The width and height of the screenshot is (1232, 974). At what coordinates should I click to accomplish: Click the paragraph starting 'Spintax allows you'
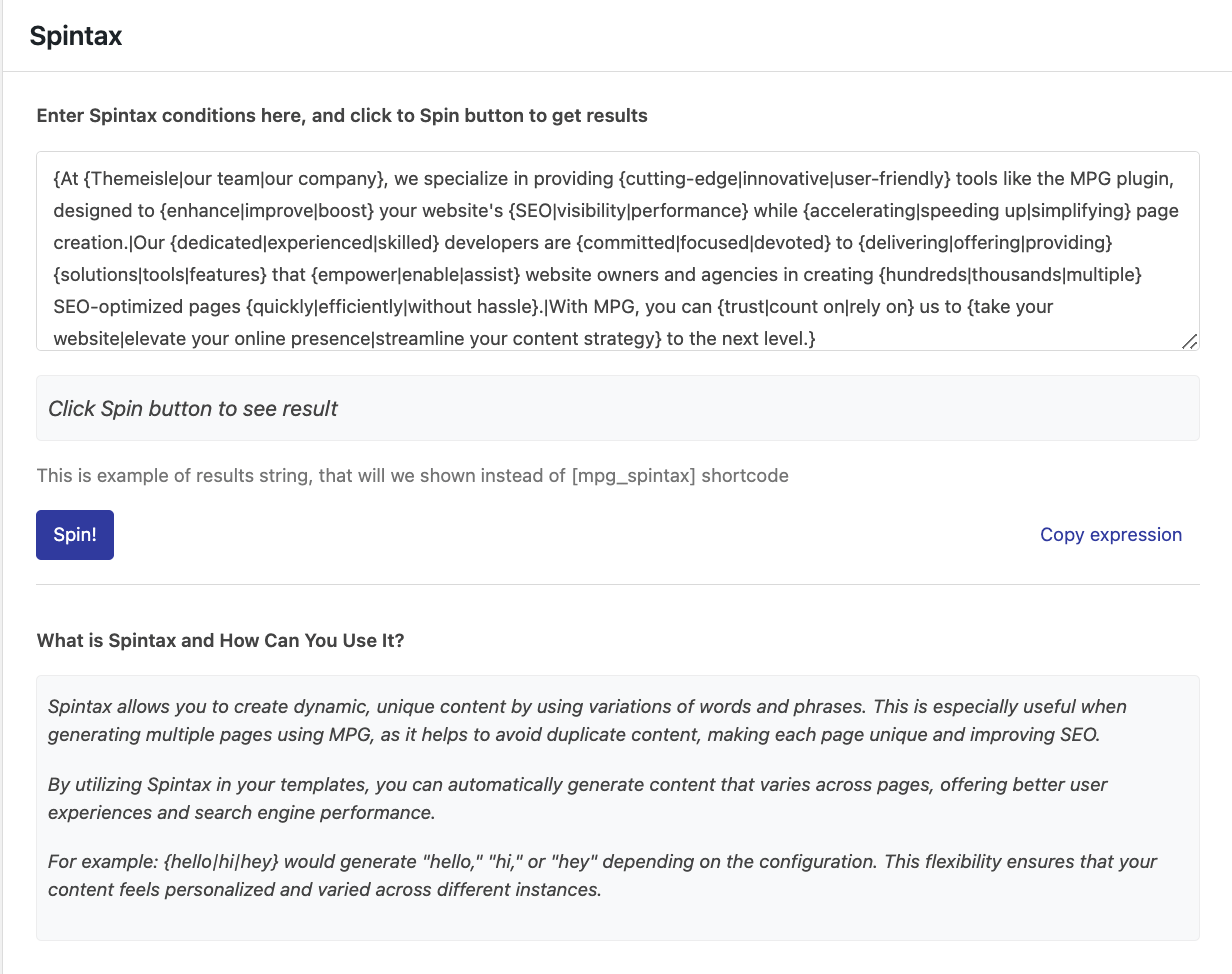(x=587, y=721)
